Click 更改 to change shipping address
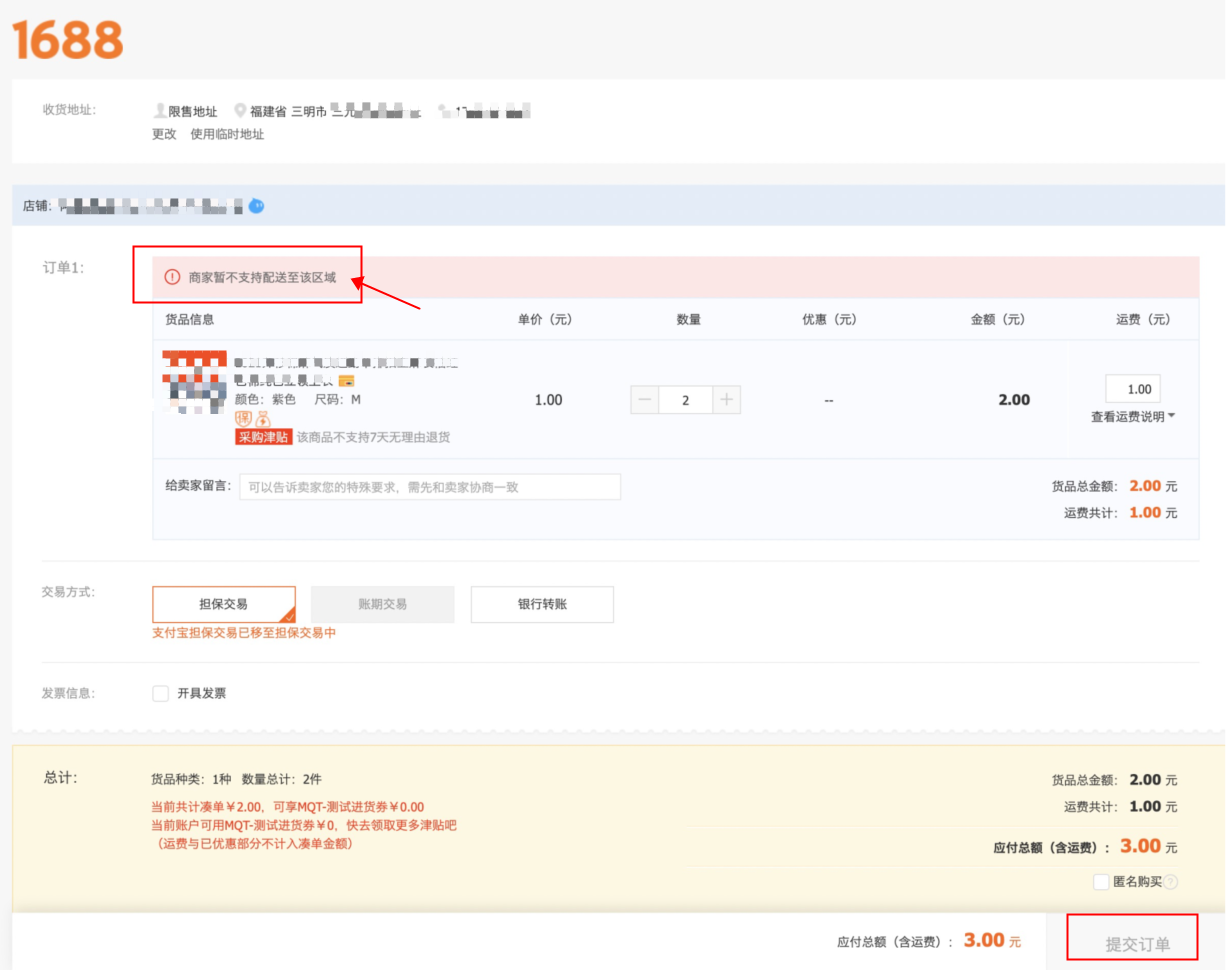The height and width of the screenshot is (970, 1232). coord(164,134)
